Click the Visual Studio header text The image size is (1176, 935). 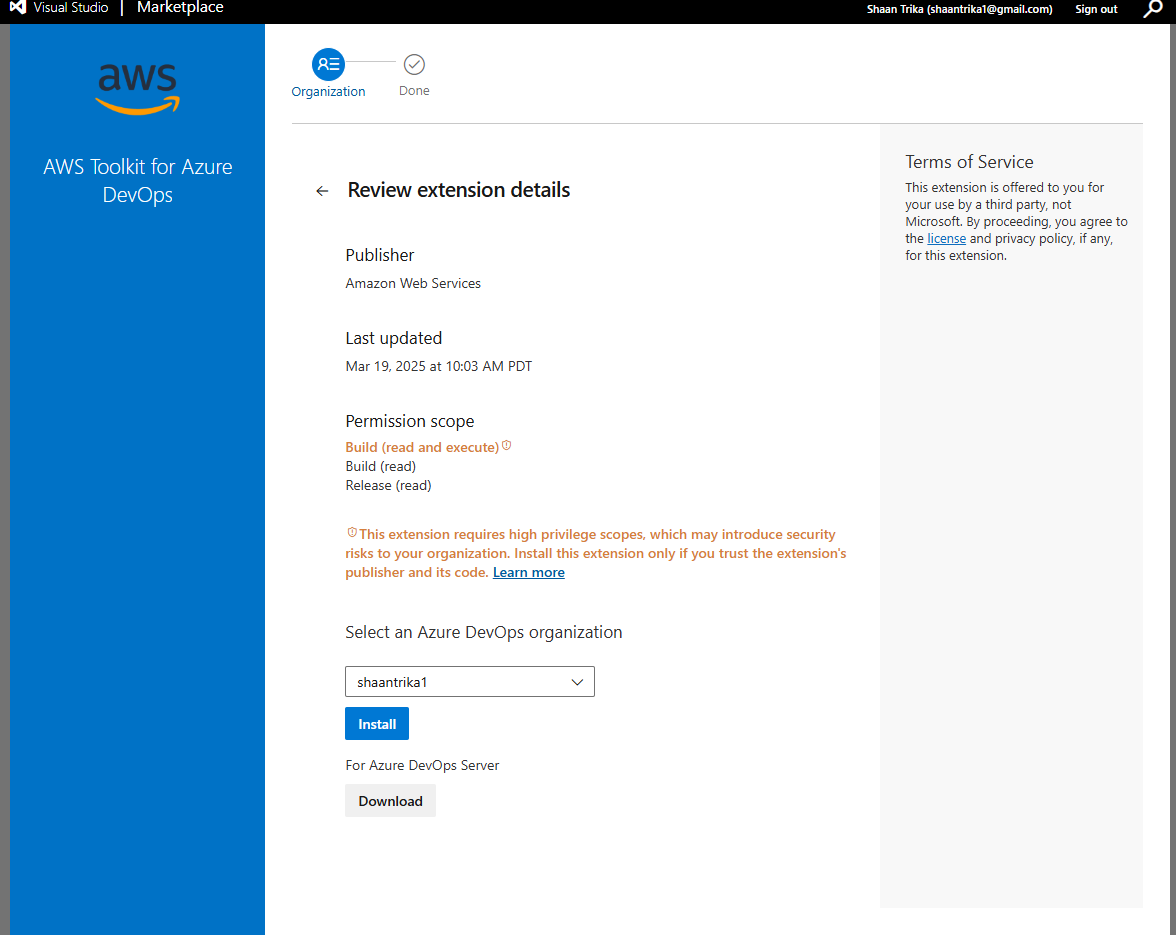[x=70, y=7]
